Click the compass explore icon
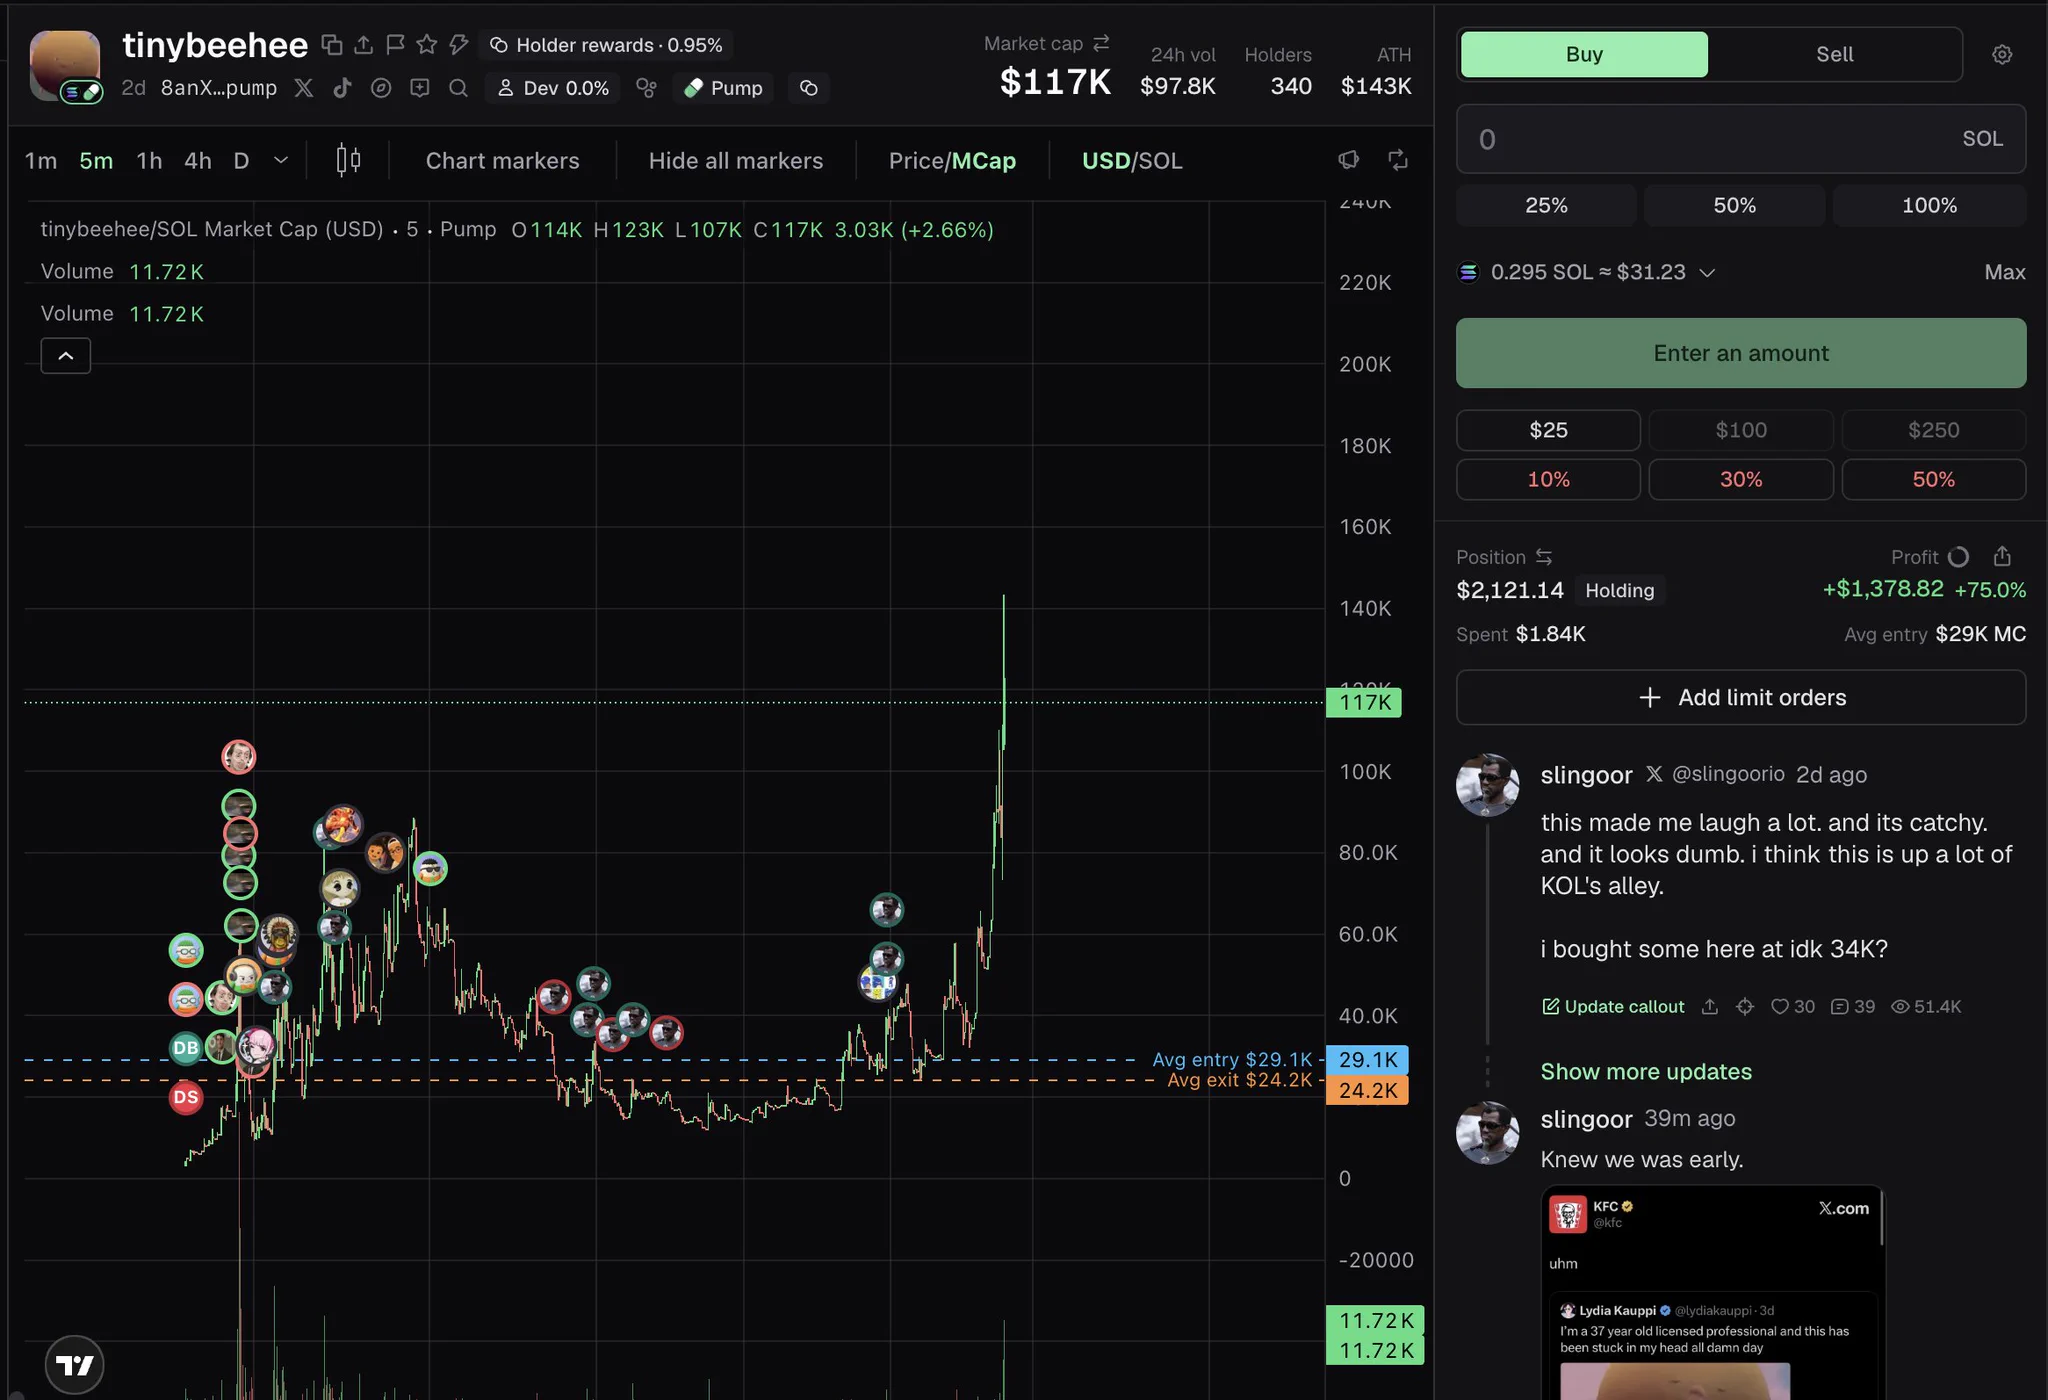 (x=381, y=88)
